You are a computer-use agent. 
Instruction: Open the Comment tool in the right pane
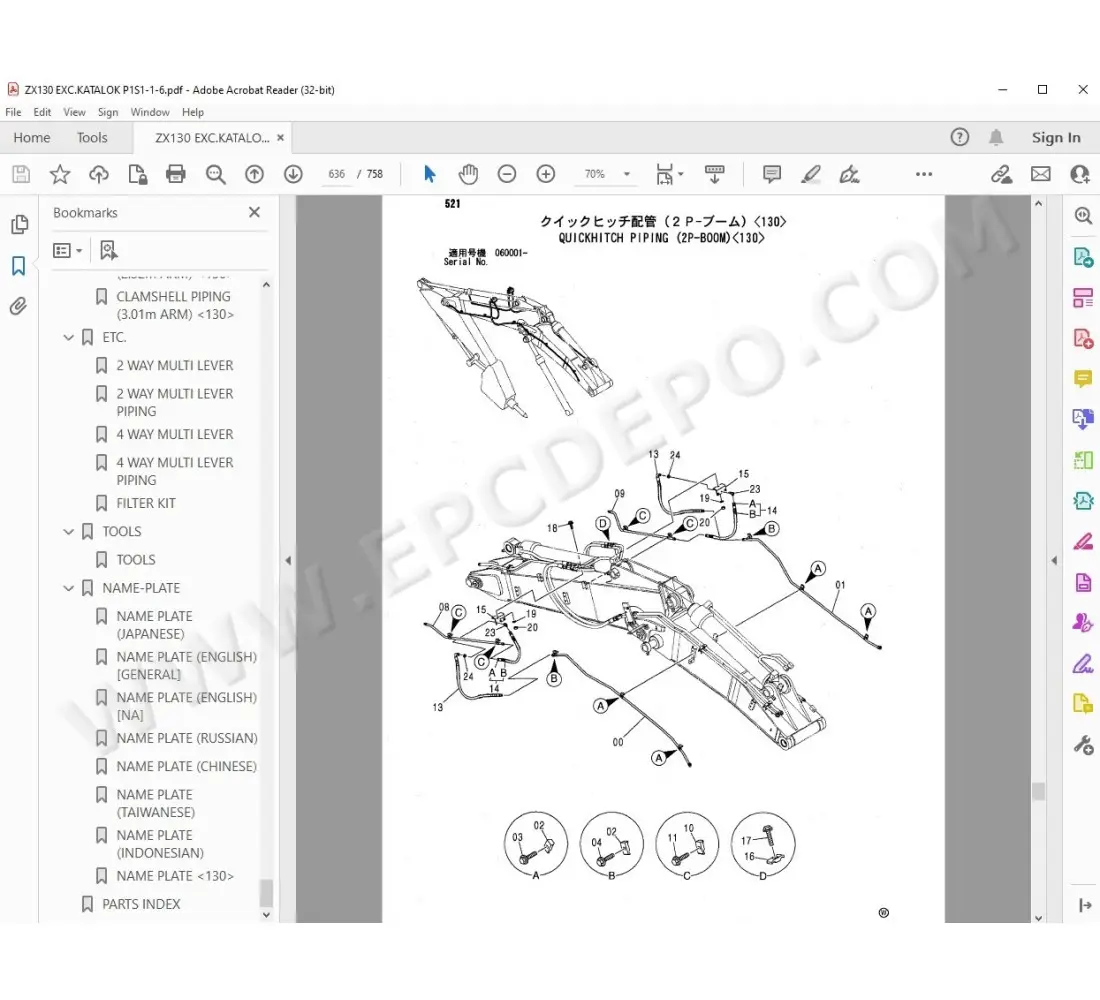pos(1082,378)
